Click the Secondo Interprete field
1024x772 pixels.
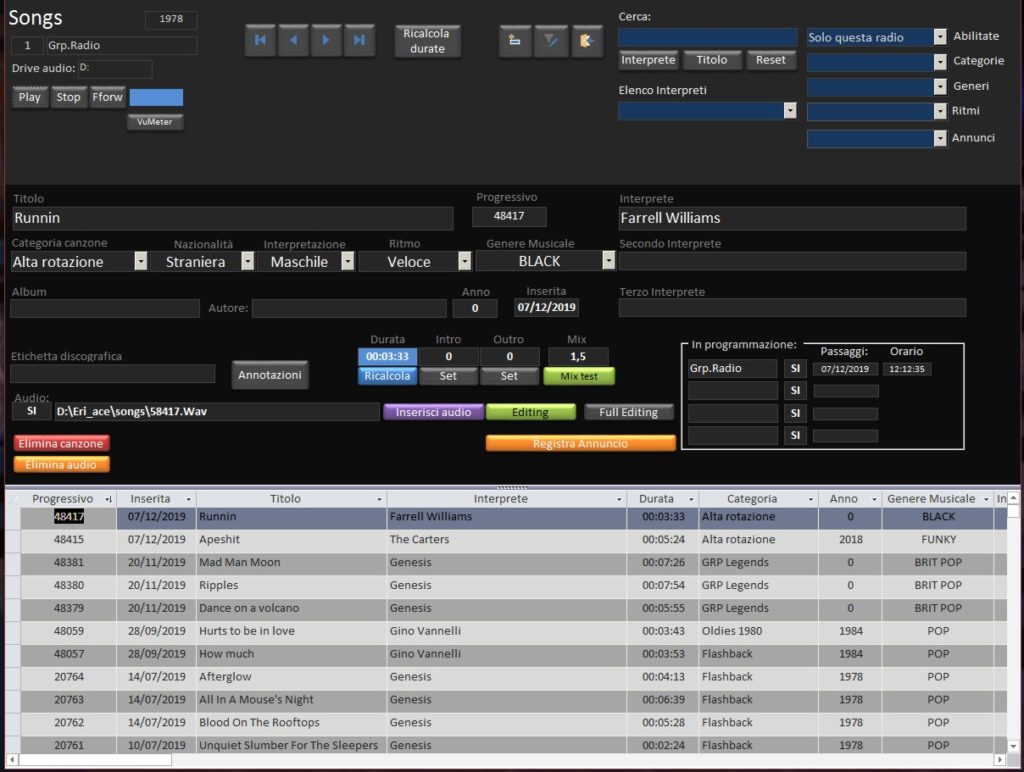(792, 261)
